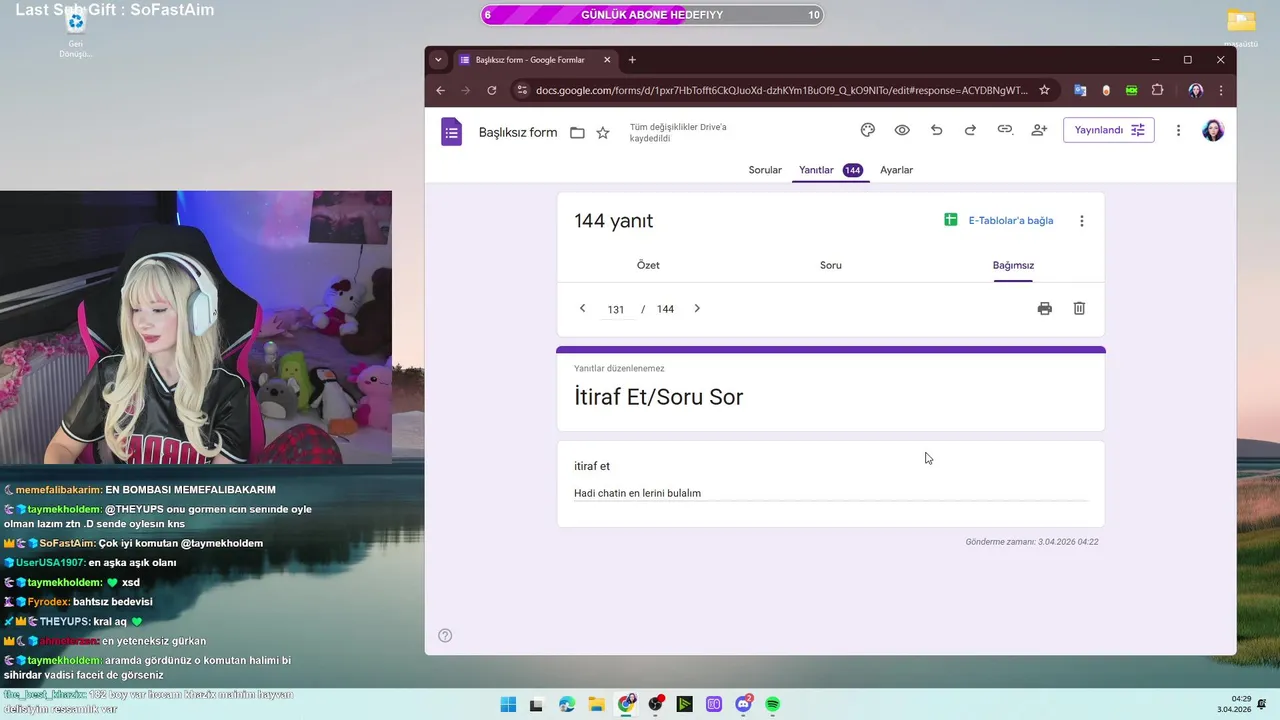Open a new Chrome tab
The width and height of the screenshot is (1280, 720).
(632, 60)
